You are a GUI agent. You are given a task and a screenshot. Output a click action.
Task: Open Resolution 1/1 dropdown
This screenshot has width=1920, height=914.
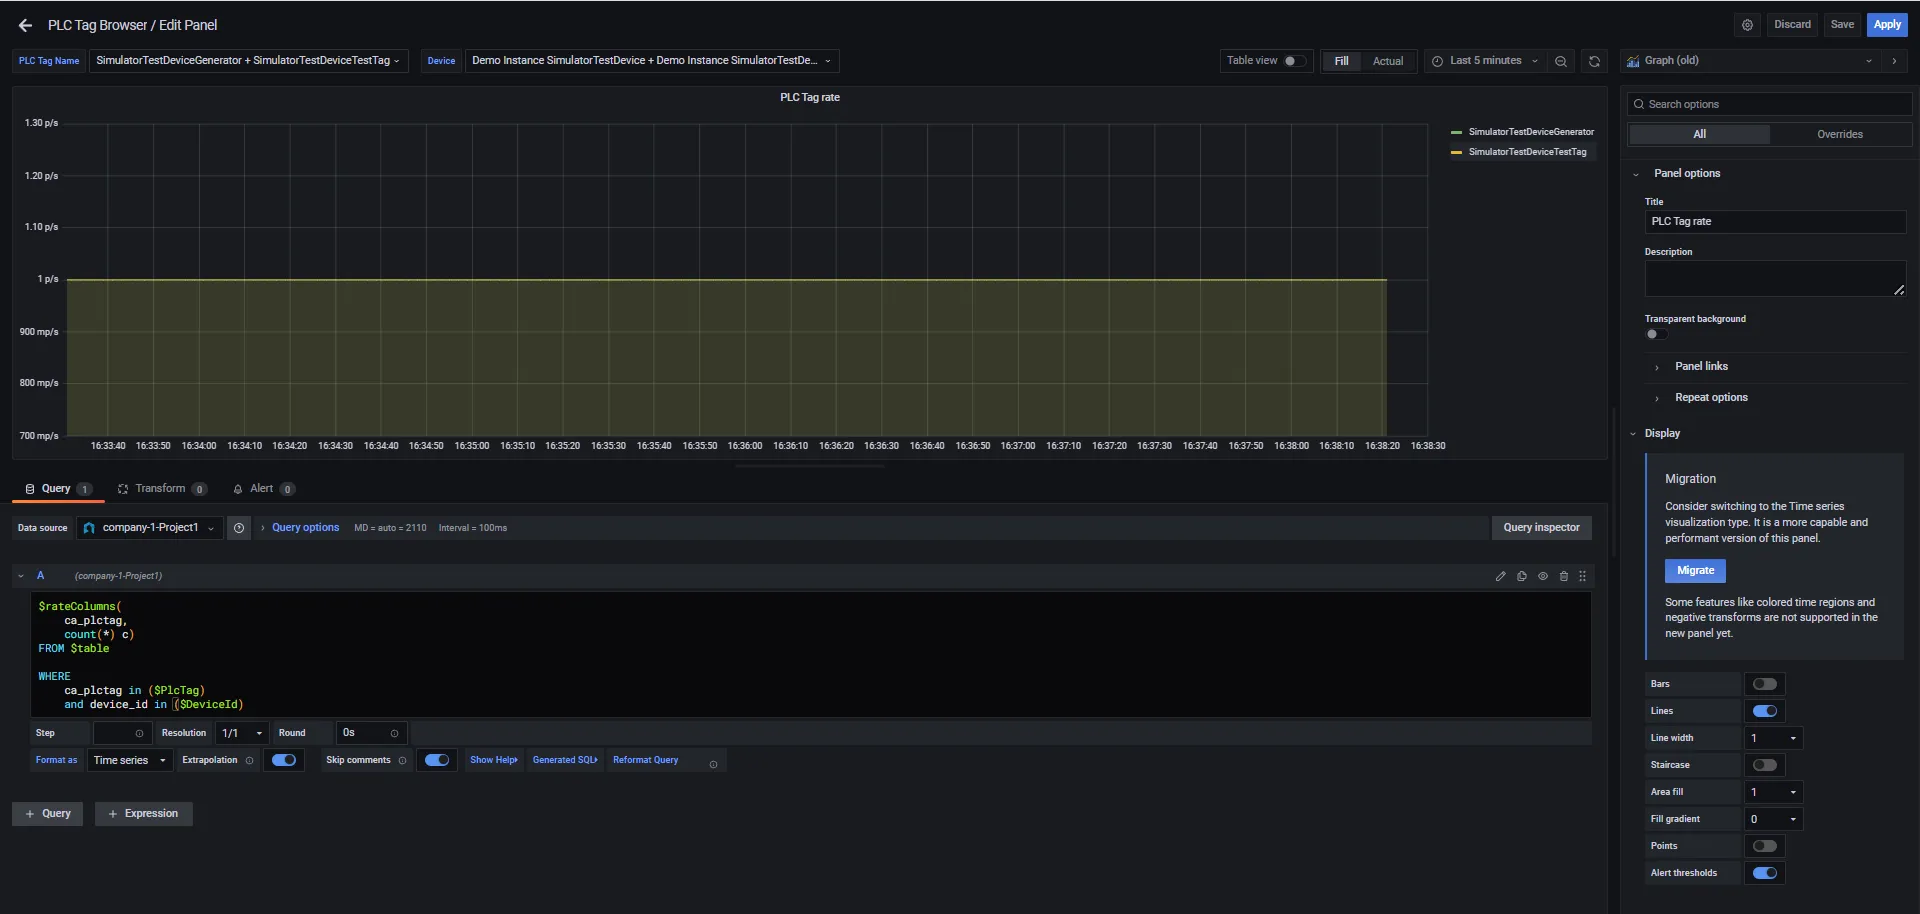[x=242, y=733]
